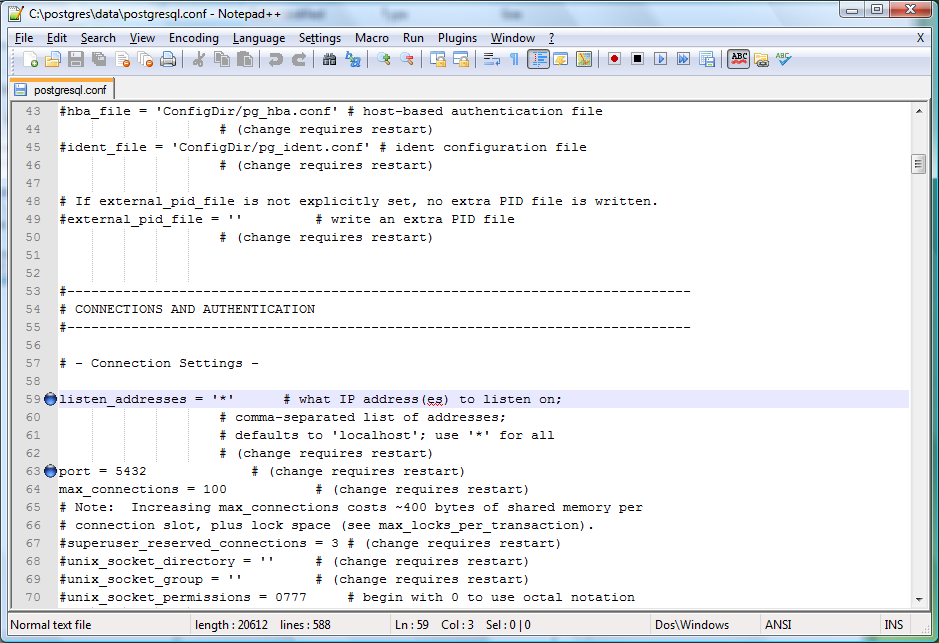This screenshot has width=939, height=643.
Task: Save the current recorded macro icon
Action: coord(707,59)
